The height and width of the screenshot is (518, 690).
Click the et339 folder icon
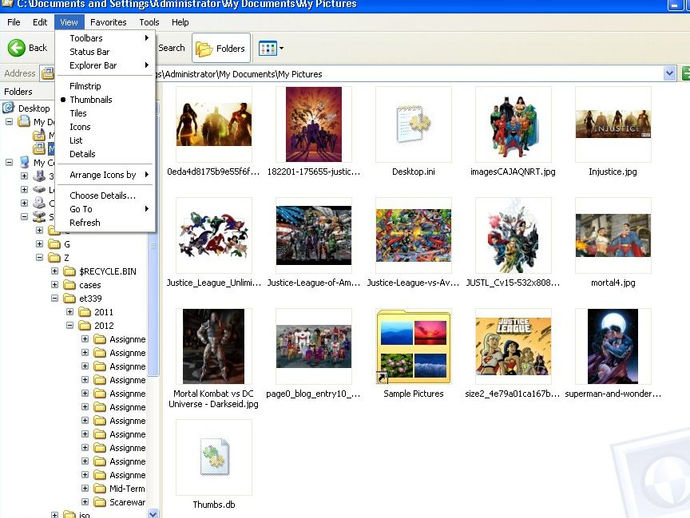point(70,298)
